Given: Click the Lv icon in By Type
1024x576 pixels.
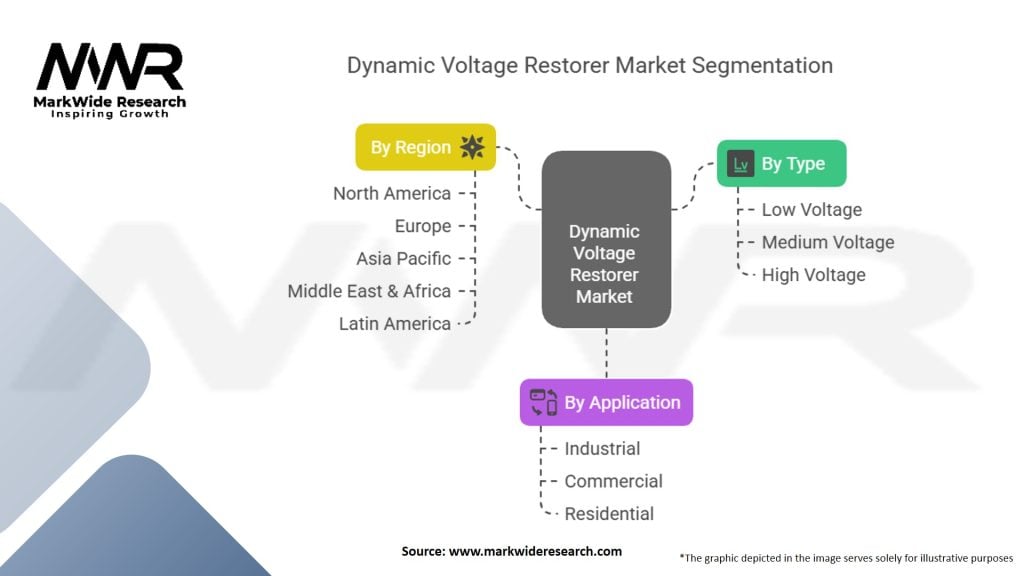Looking at the screenshot, I should coord(741,164).
